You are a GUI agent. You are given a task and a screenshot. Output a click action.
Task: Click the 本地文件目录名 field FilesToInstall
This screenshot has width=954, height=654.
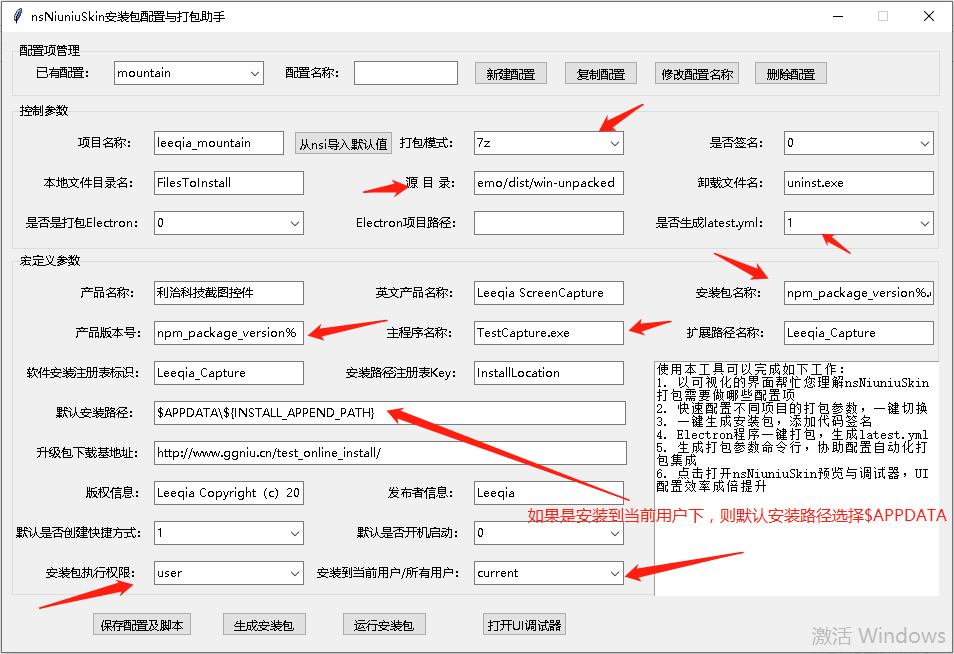pos(229,183)
